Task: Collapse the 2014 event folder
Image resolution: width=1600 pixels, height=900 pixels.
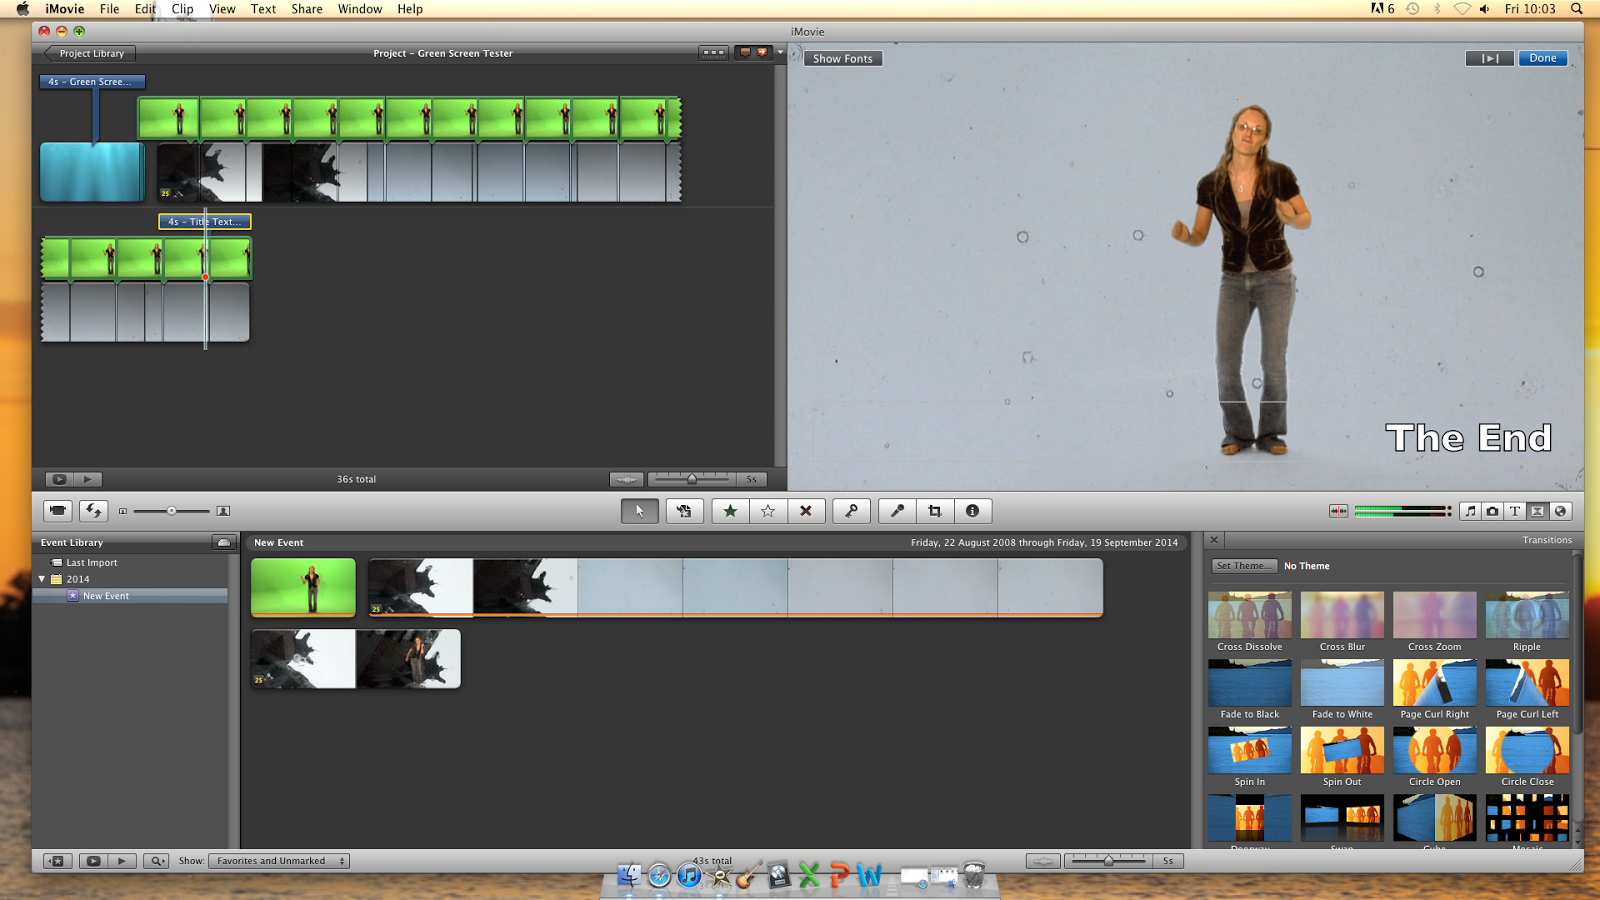Action: 42,579
